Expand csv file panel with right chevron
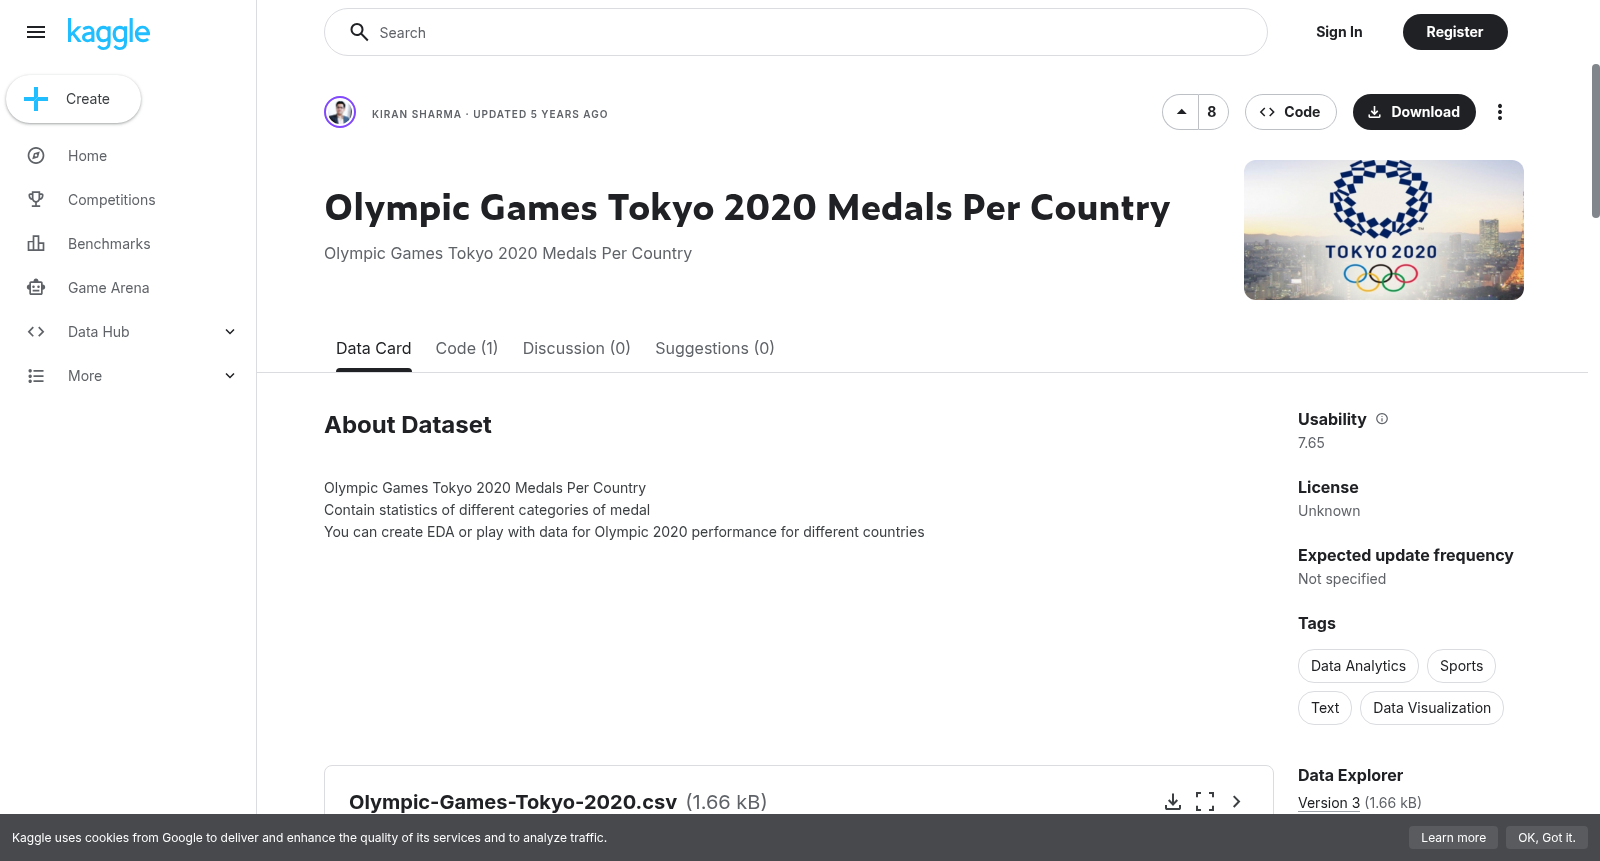Screen dimensions: 1600x861 (1237, 802)
